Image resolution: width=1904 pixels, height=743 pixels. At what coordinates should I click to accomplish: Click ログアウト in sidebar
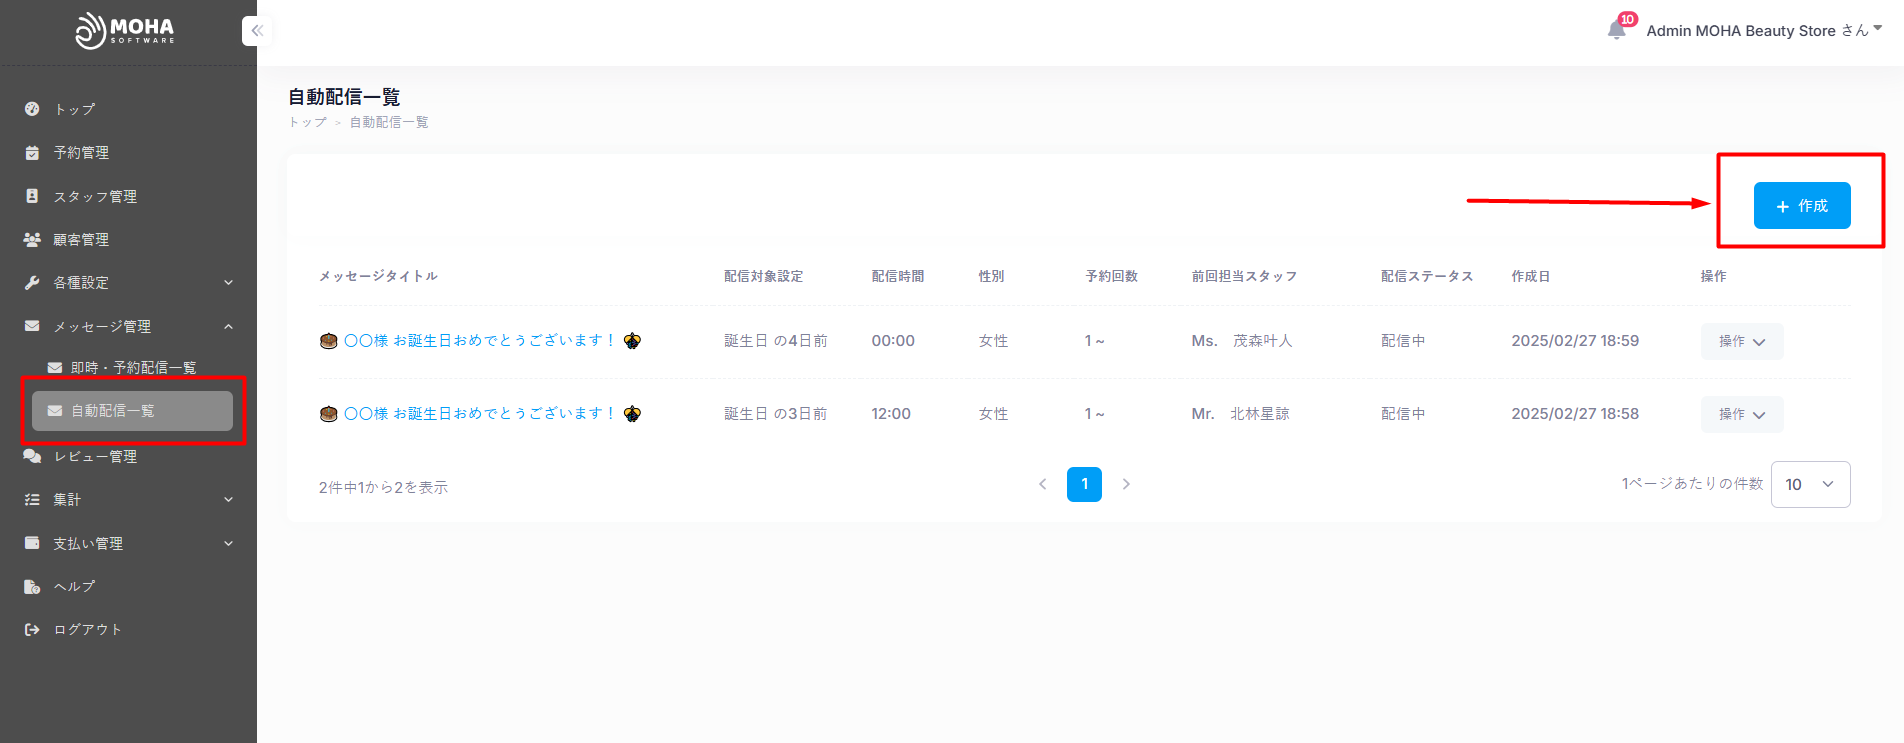pyautogui.click(x=88, y=630)
